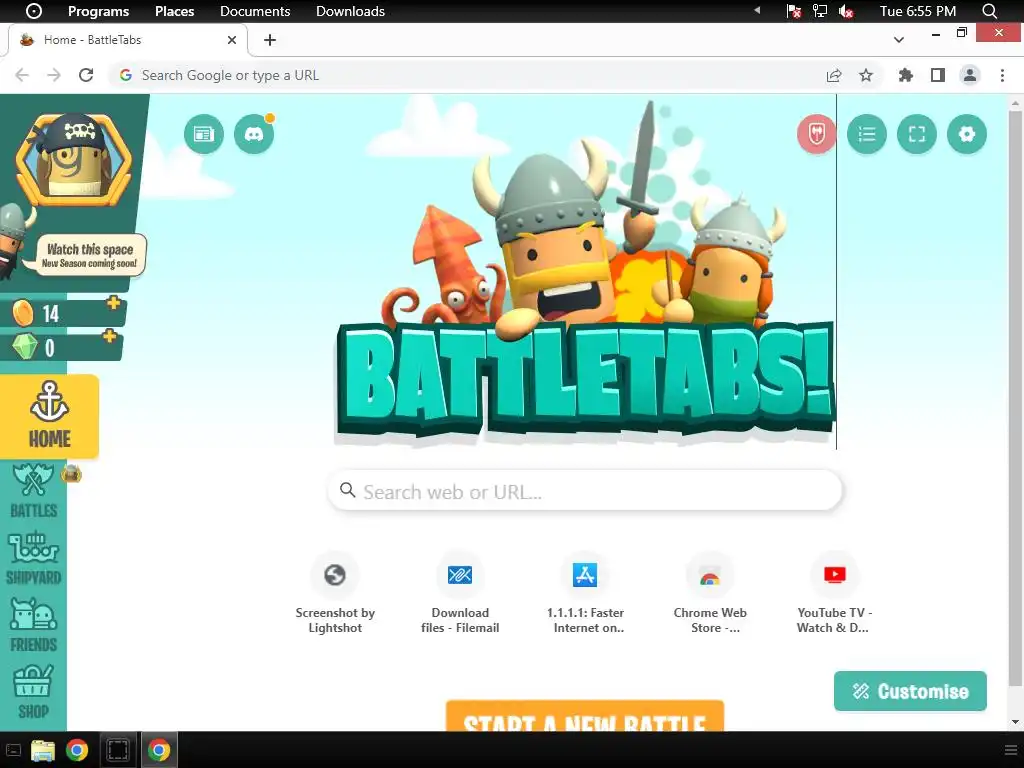
Task: Click the active Chrome window taskbar icon
Action: pos(159,750)
